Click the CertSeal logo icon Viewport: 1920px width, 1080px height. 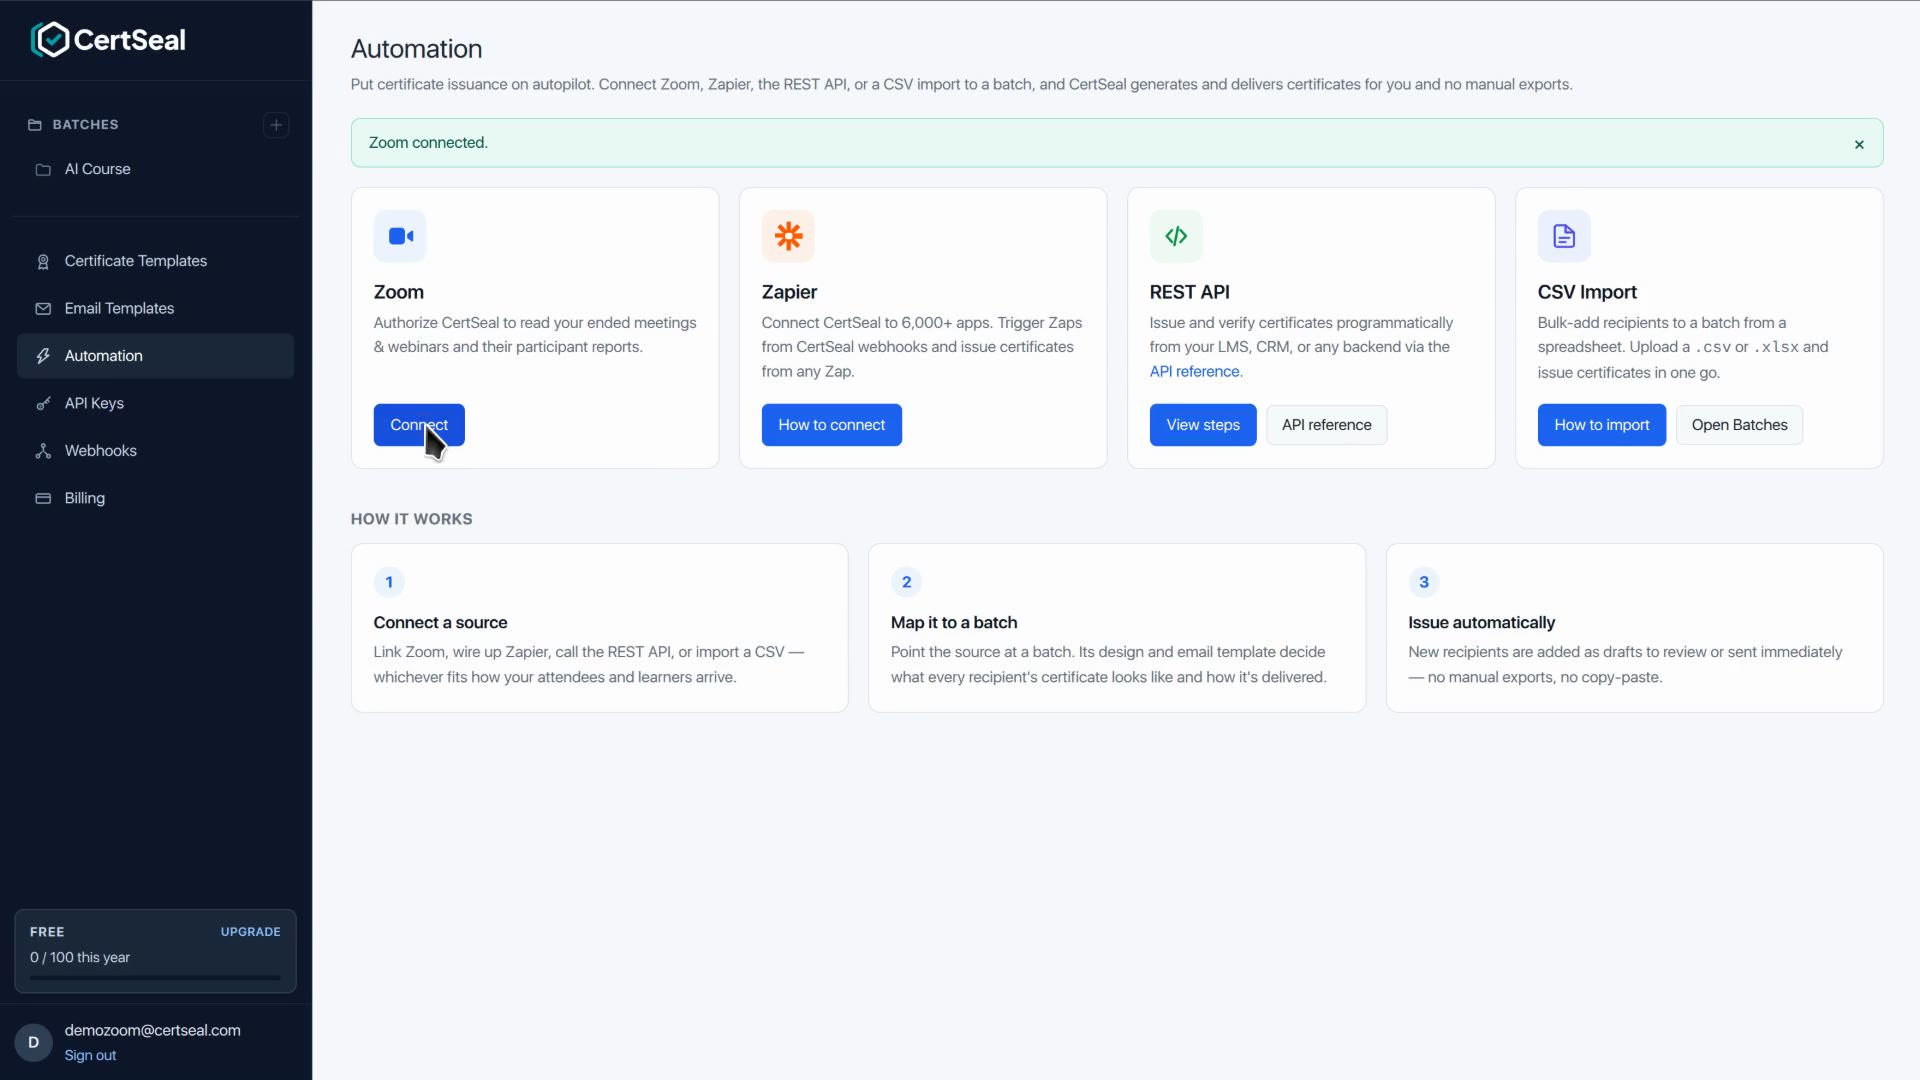50,40
